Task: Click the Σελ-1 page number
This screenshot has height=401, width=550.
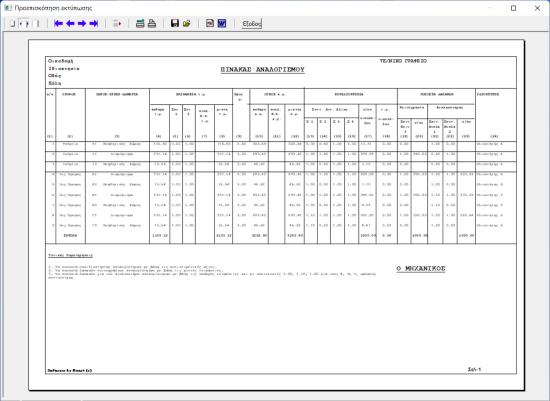Action: click(474, 369)
